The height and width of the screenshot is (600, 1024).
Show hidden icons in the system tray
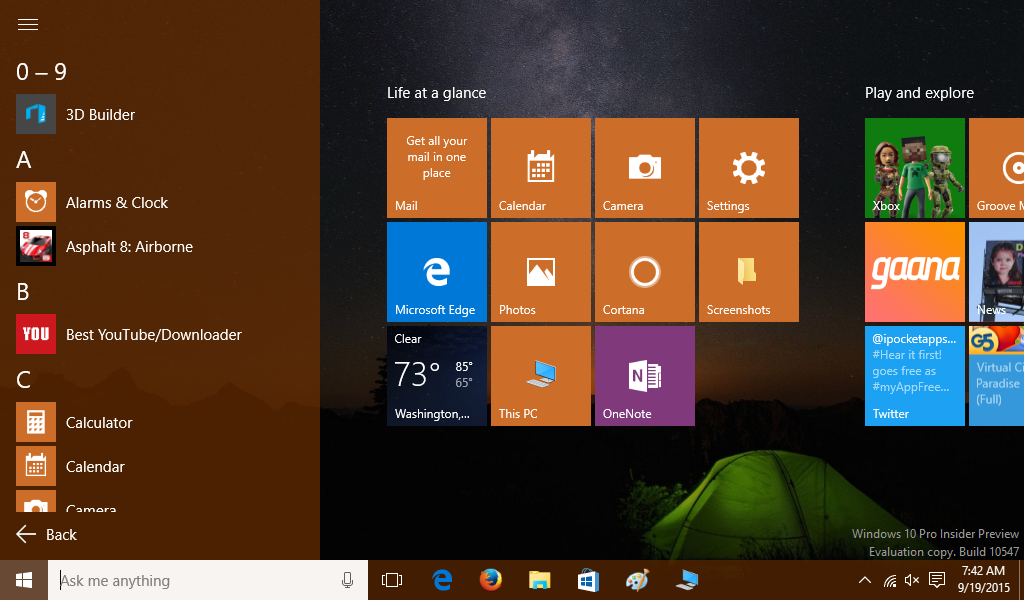(864, 580)
